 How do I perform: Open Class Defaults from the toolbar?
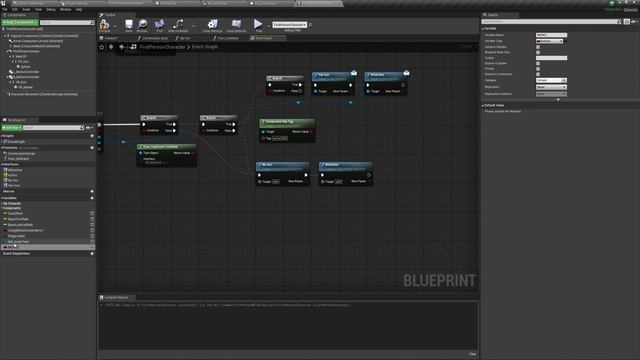click(236, 24)
